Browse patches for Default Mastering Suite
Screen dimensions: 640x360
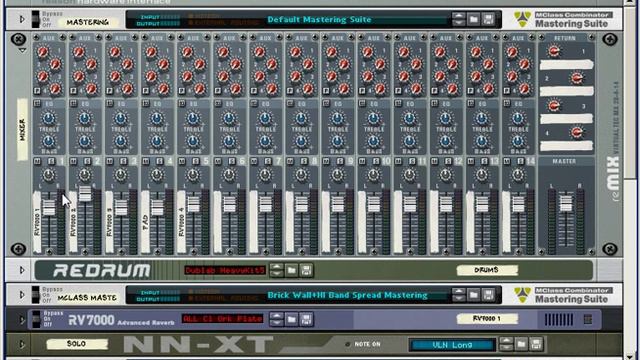[473, 19]
